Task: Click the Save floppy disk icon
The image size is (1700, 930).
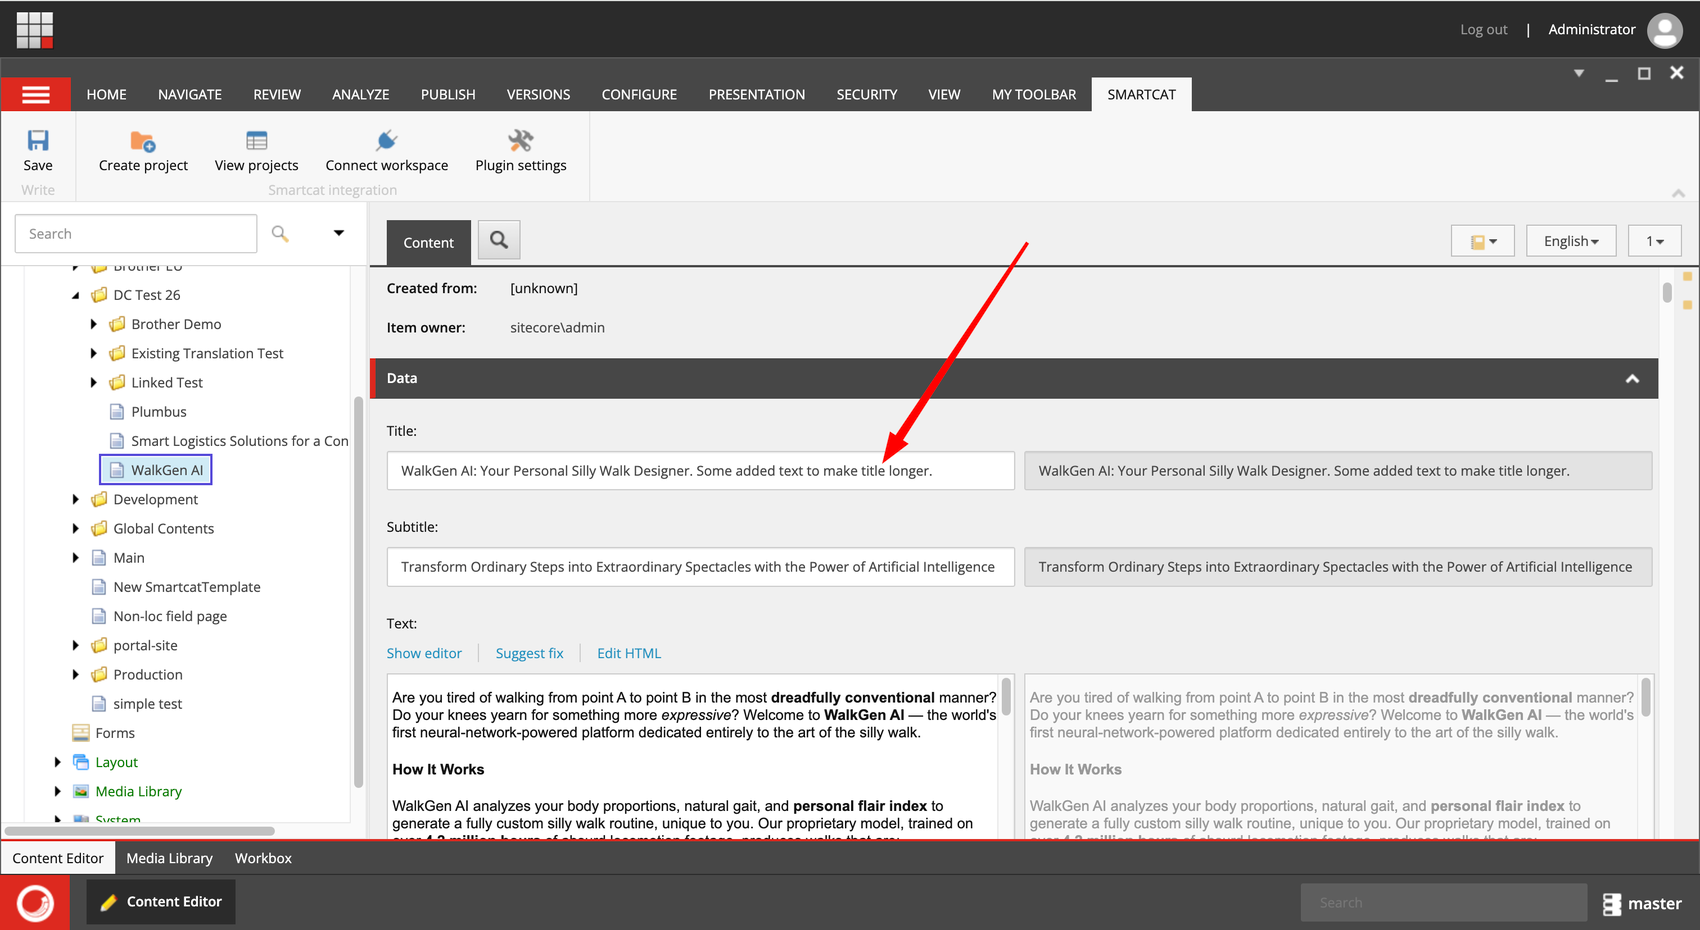Action: 38,140
